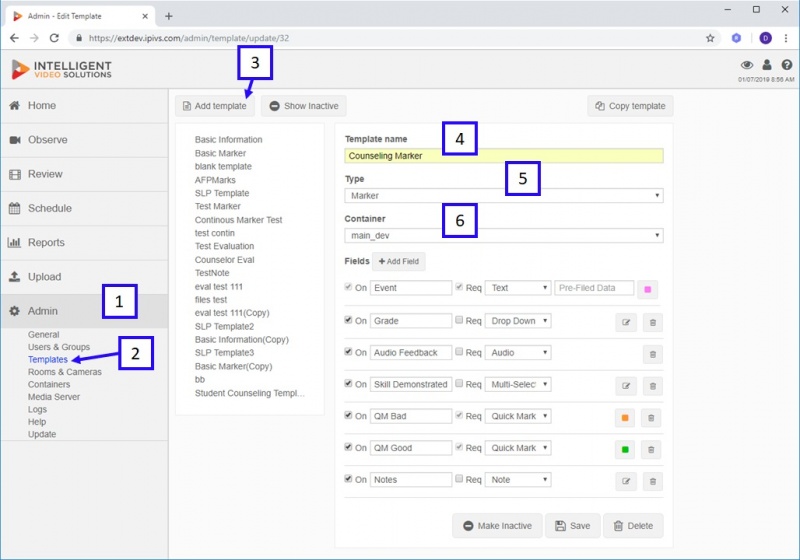Open the Event field type dropdown
The height and width of the screenshot is (560, 800).
coord(518,288)
